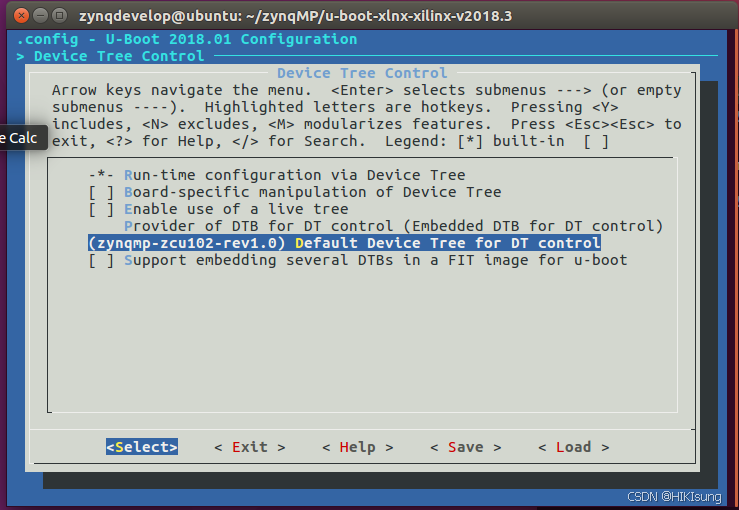Click the terminal title bar text
The height and width of the screenshot is (510, 739).
(295, 16)
